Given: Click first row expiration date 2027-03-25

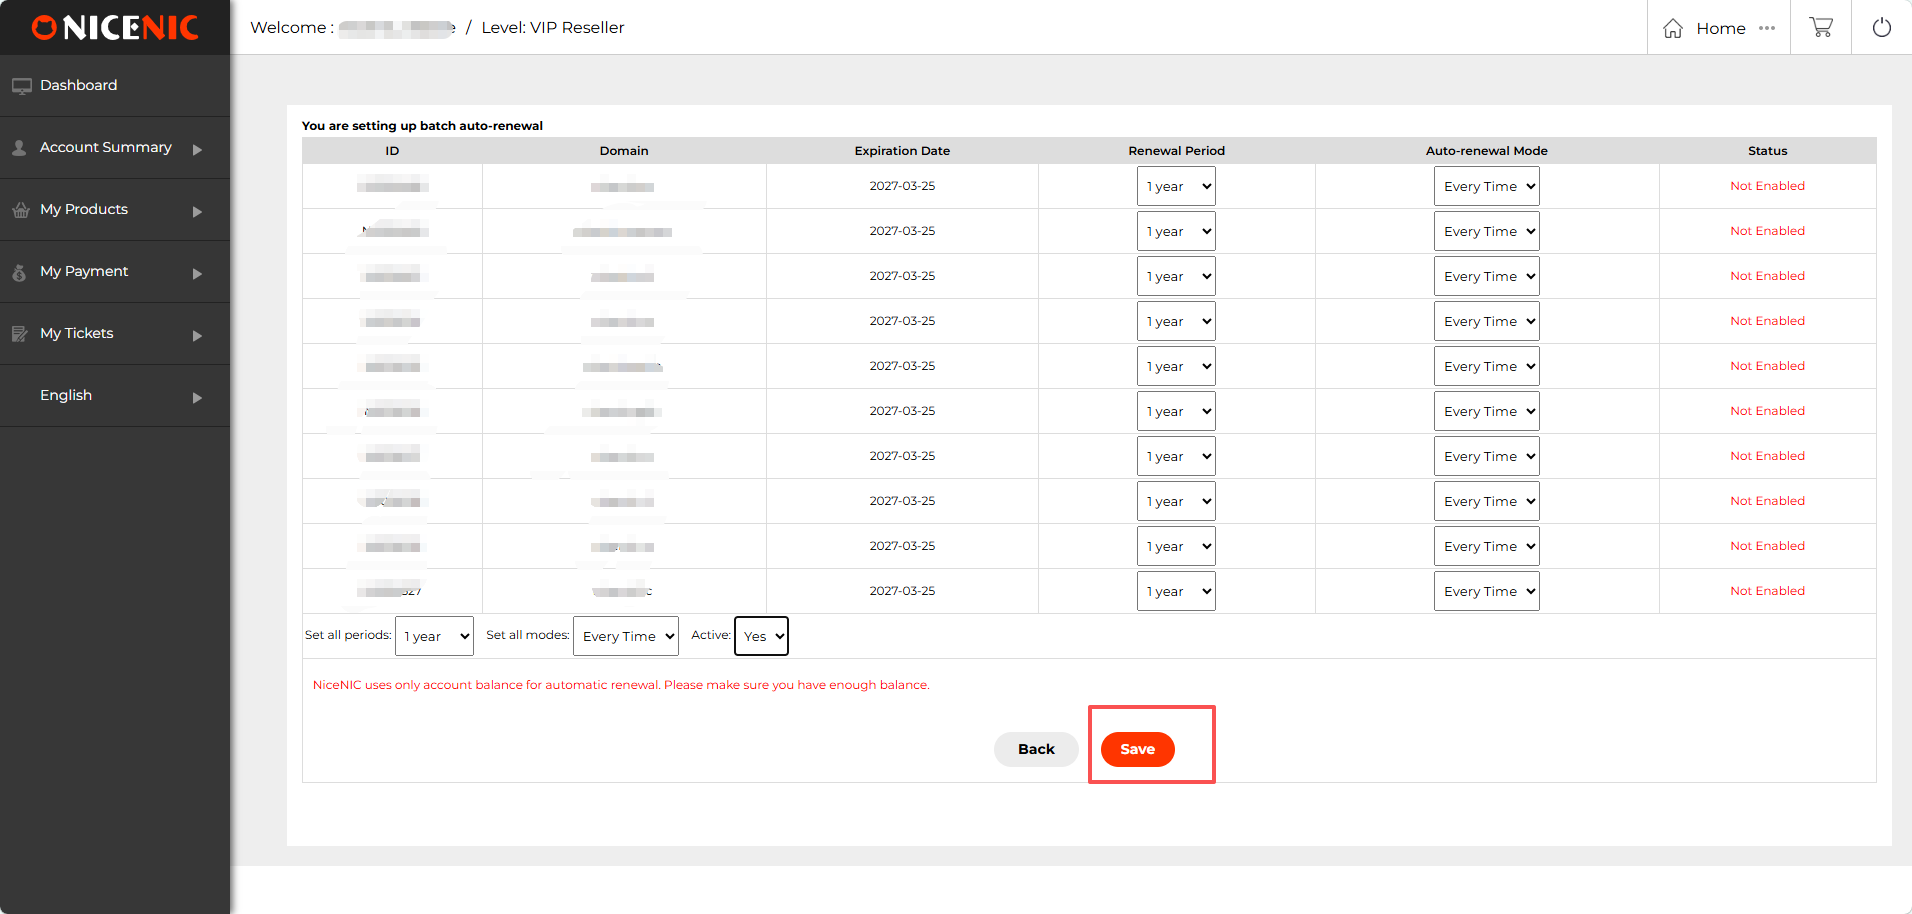Looking at the screenshot, I should tap(902, 186).
